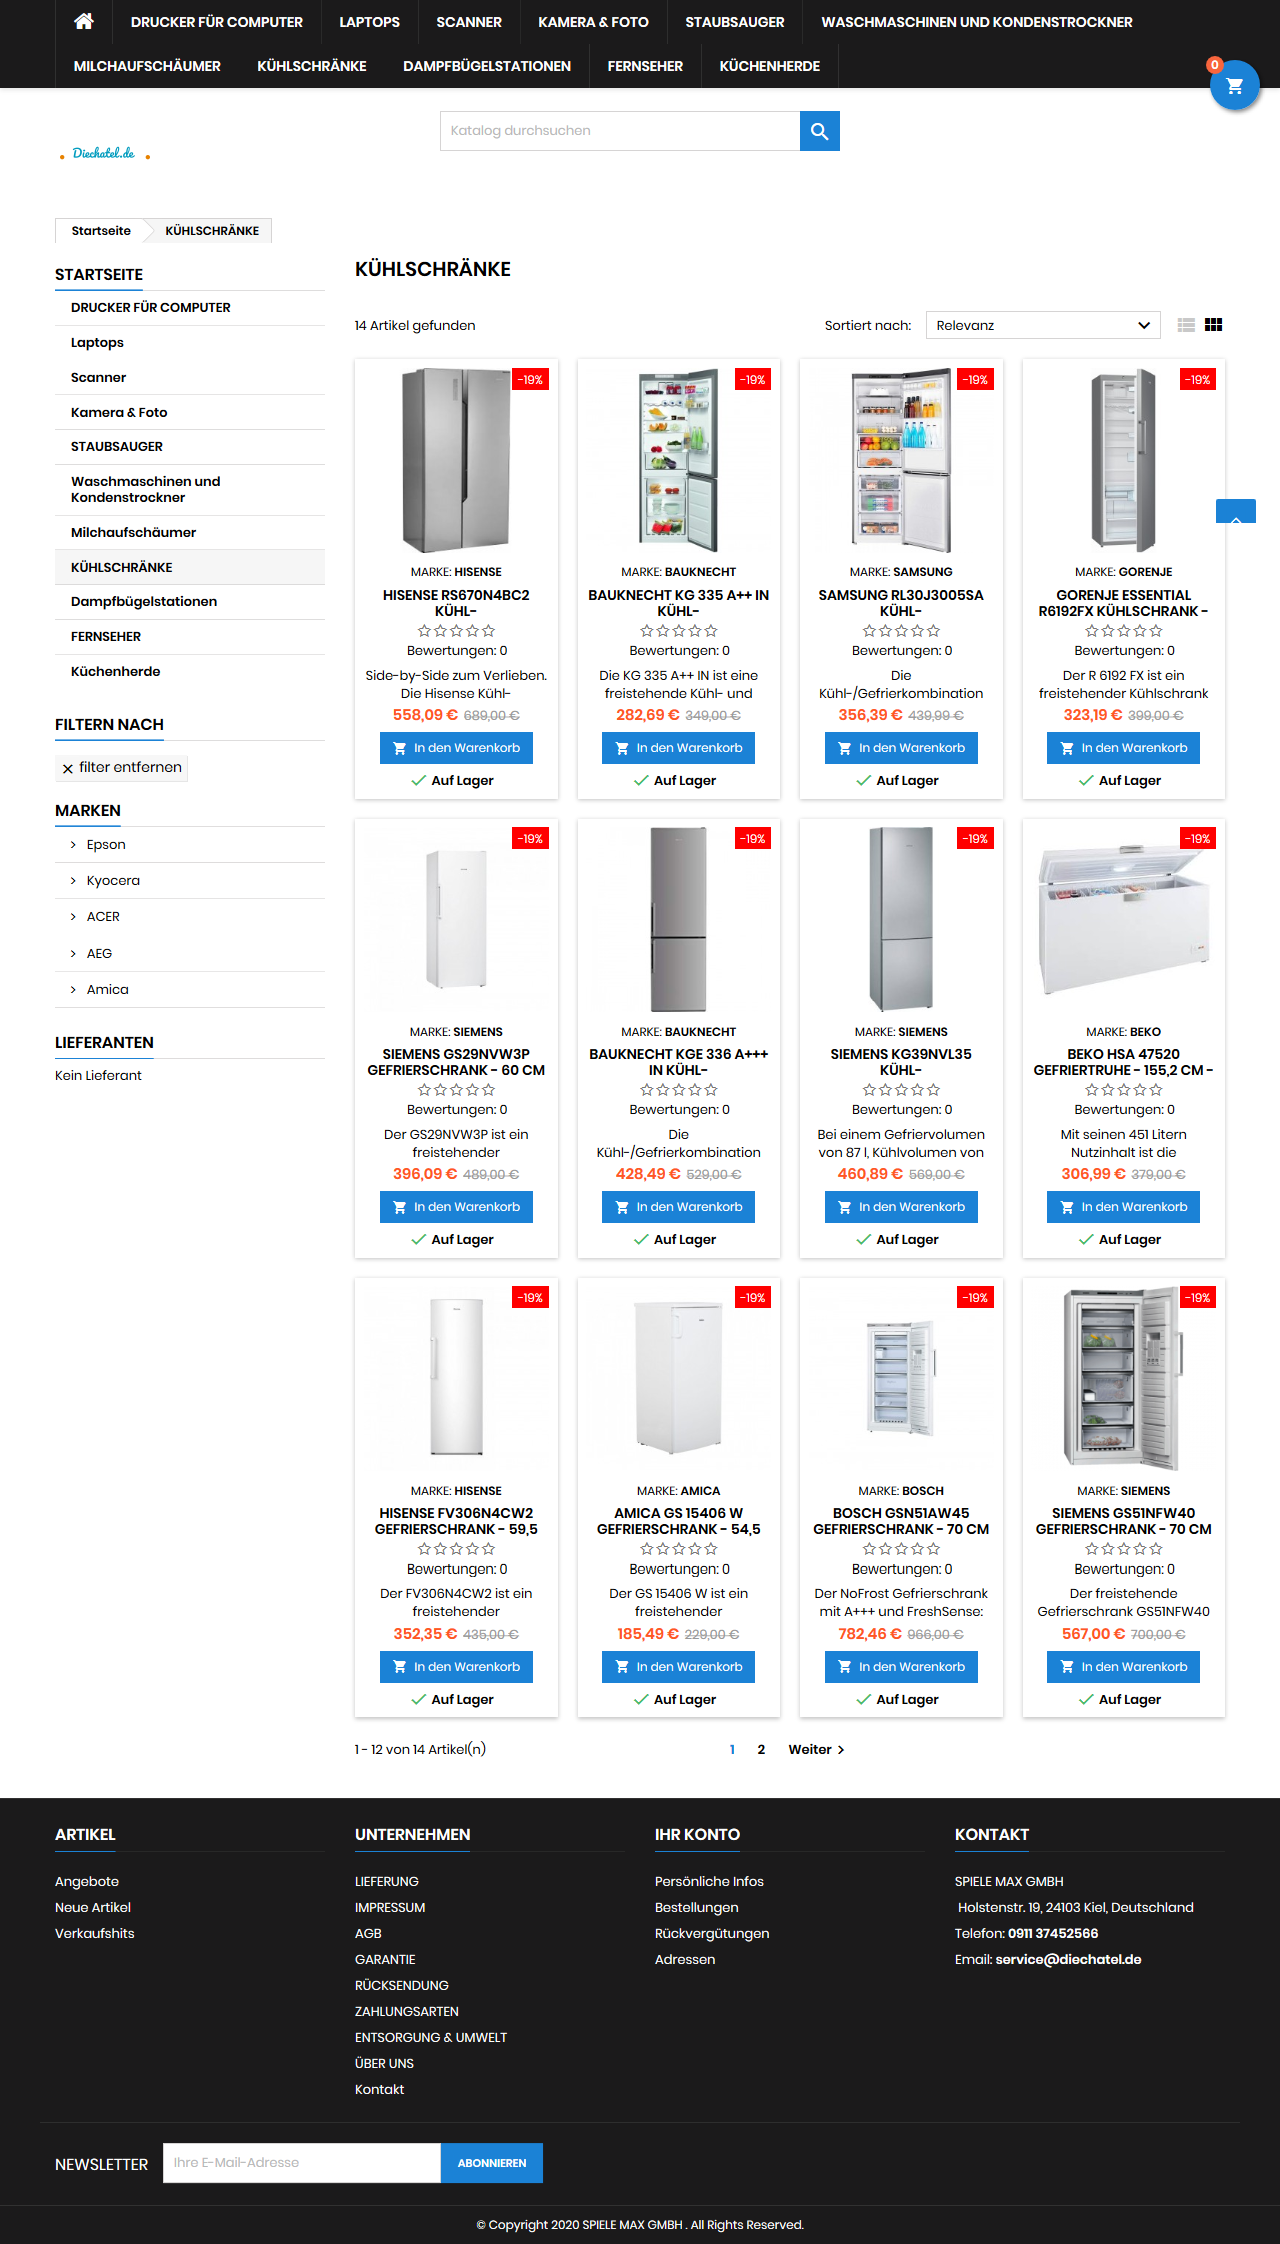Open the BEKO chest freezer product image
Viewport: 1280px width, 2244px height.
pyautogui.click(x=1123, y=920)
